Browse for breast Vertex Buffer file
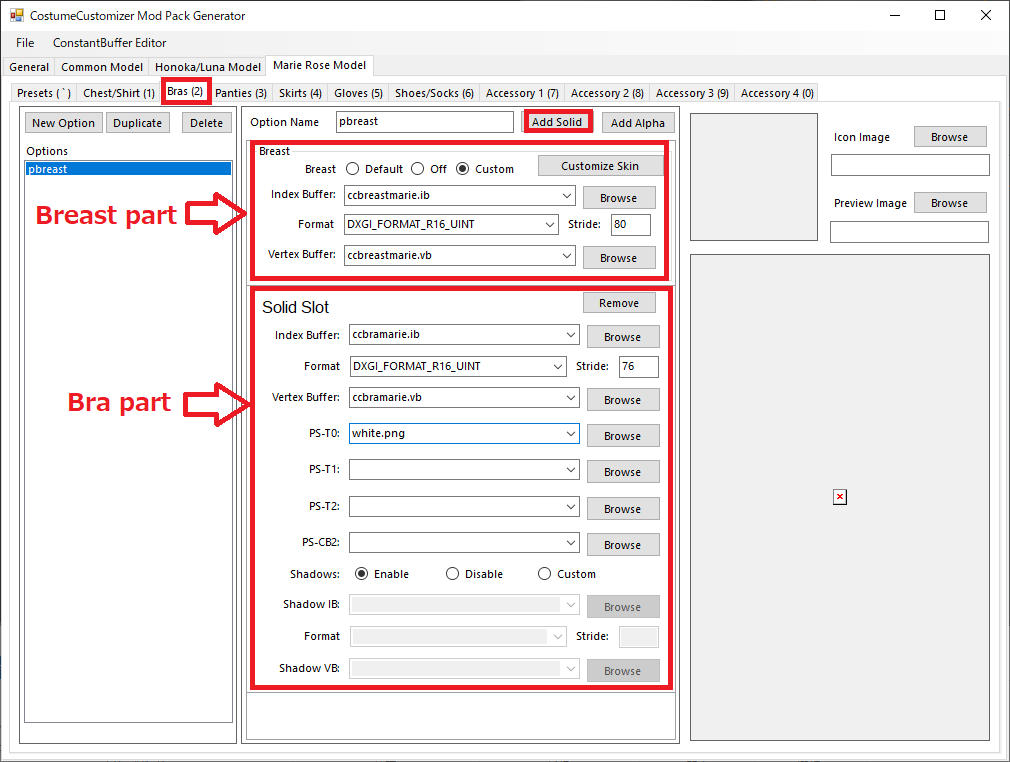Screen dimensions: 1010x762 pyautogui.click(x=618, y=258)
